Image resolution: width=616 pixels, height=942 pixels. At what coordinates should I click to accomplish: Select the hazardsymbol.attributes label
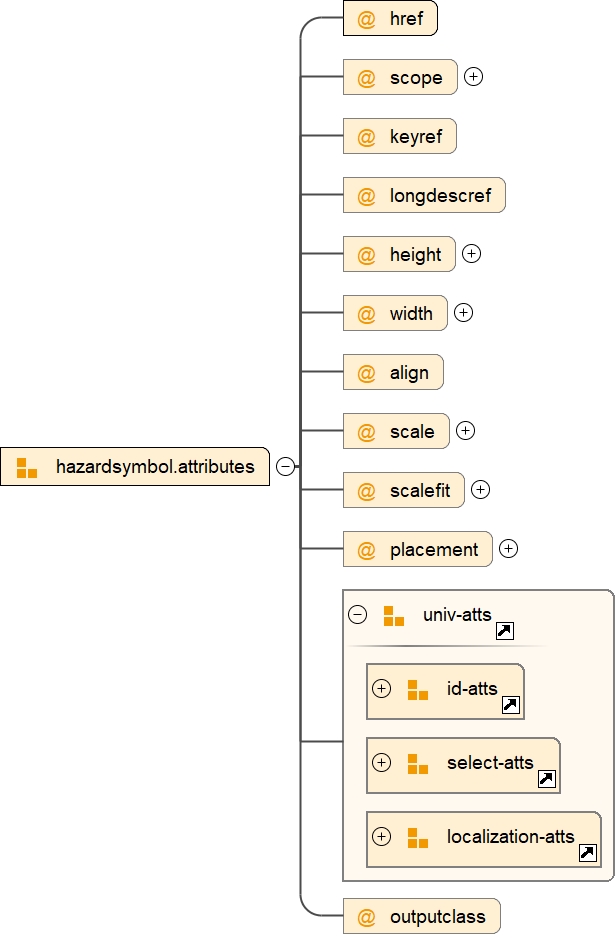155,467
